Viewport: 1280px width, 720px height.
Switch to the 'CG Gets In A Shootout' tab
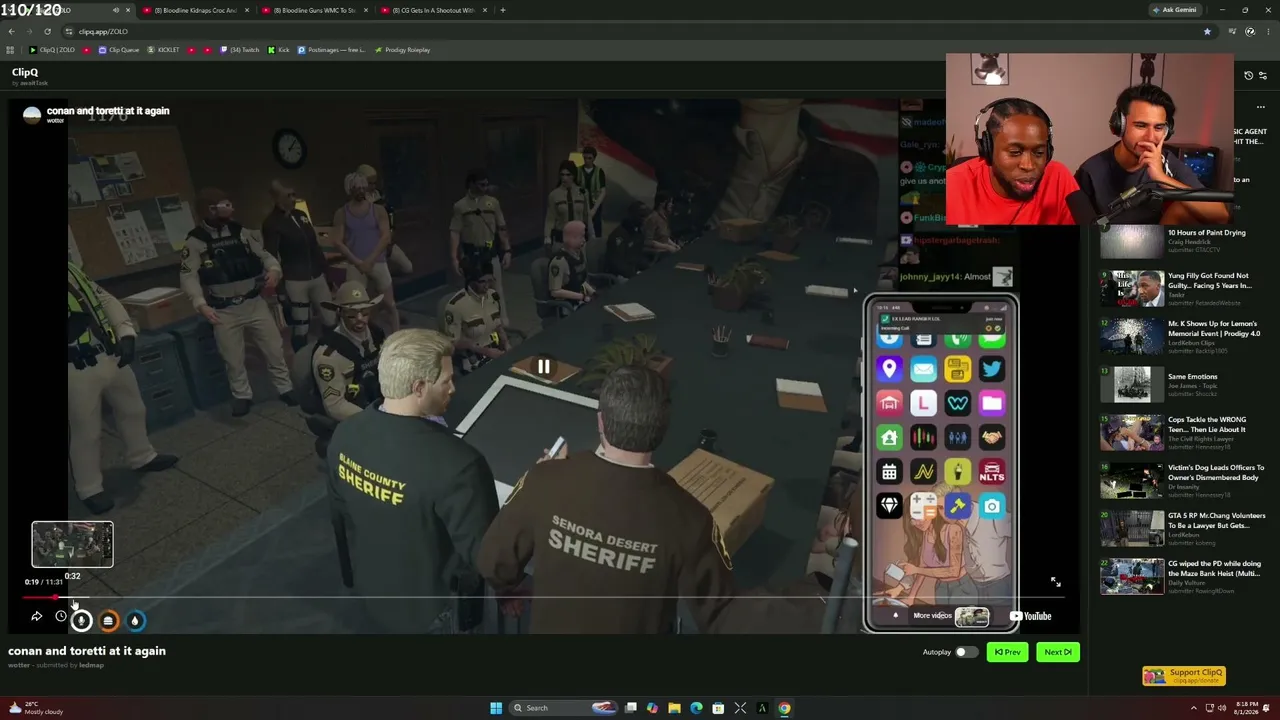pos(435,10)
